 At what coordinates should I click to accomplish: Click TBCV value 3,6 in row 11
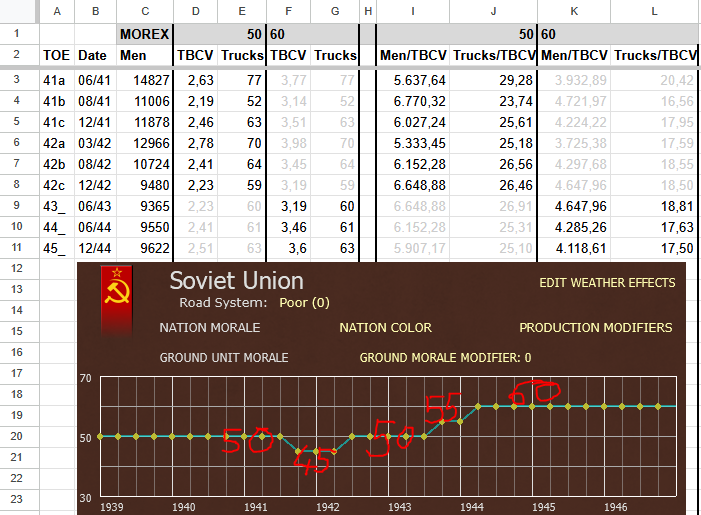288,248
